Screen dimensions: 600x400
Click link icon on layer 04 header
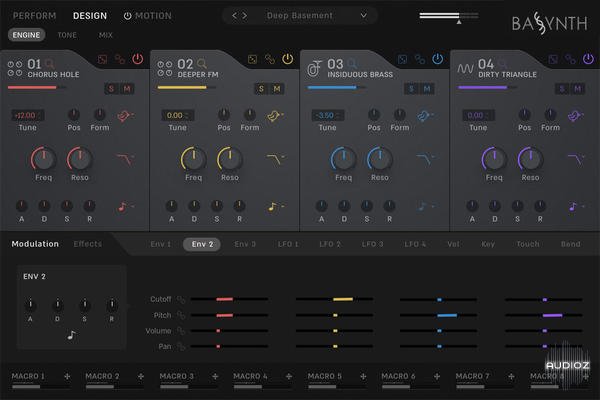[571, 59]
